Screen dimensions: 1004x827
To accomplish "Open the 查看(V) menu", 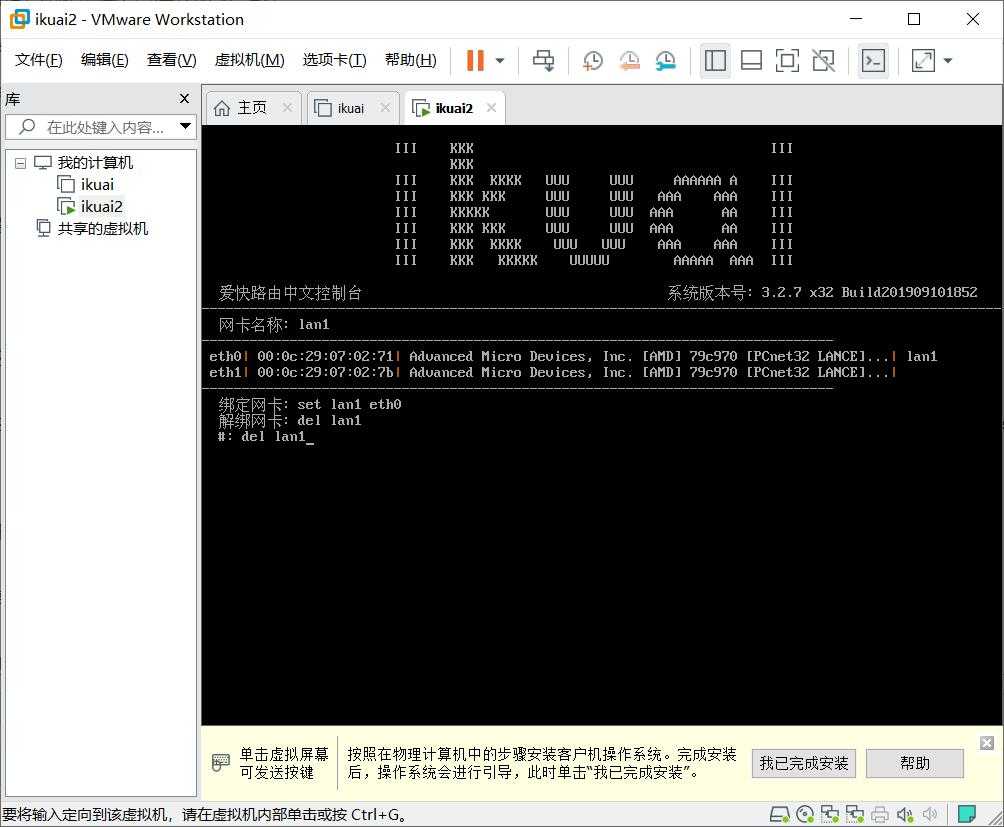I will point(172,60).
